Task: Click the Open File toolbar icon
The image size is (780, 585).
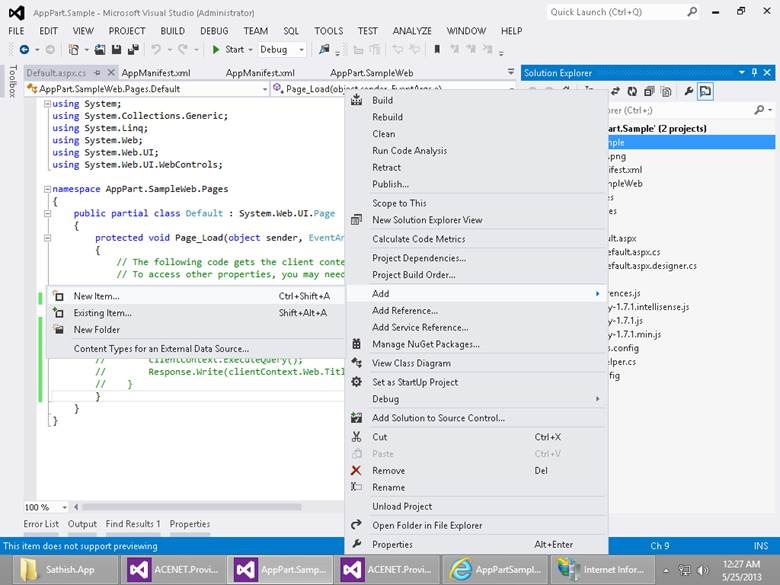Action: point(100,49)
